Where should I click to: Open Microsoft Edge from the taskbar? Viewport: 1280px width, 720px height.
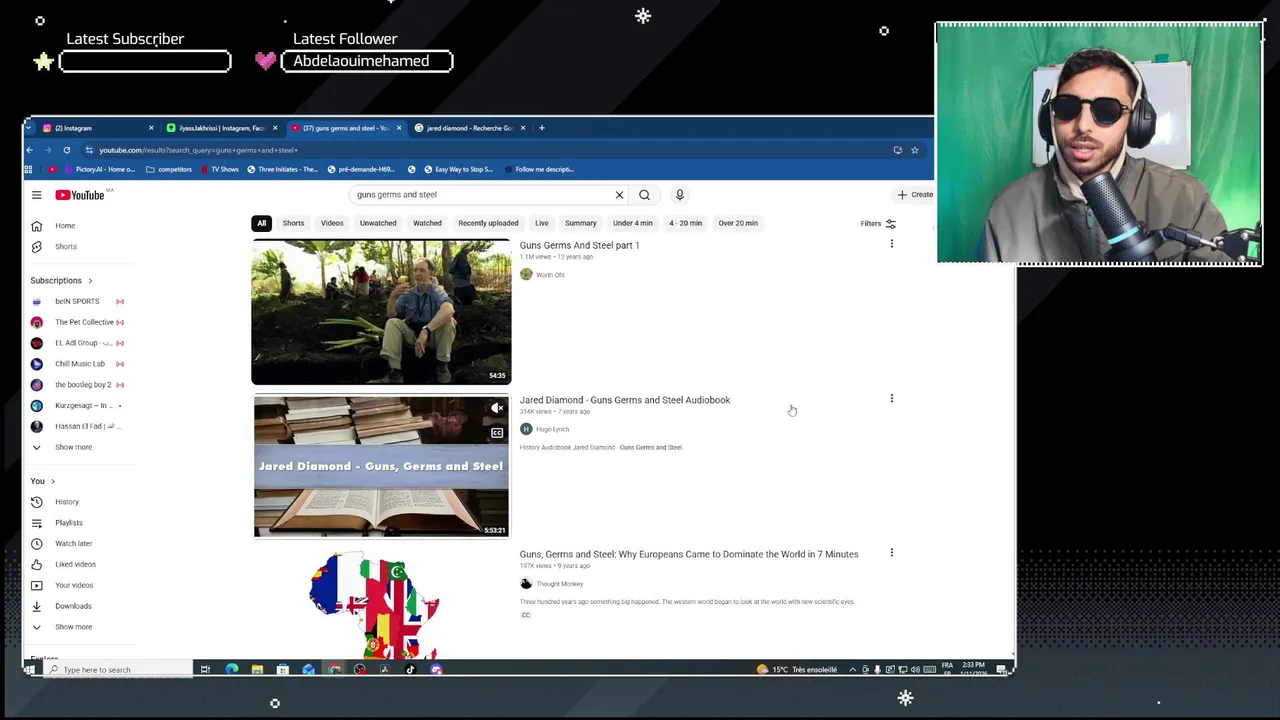[x=232, y=670]
